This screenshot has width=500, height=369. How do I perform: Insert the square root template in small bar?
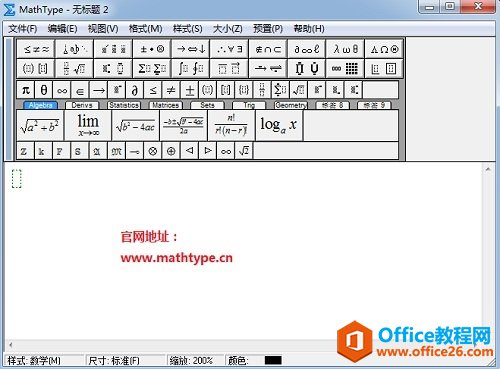[298, 90]
